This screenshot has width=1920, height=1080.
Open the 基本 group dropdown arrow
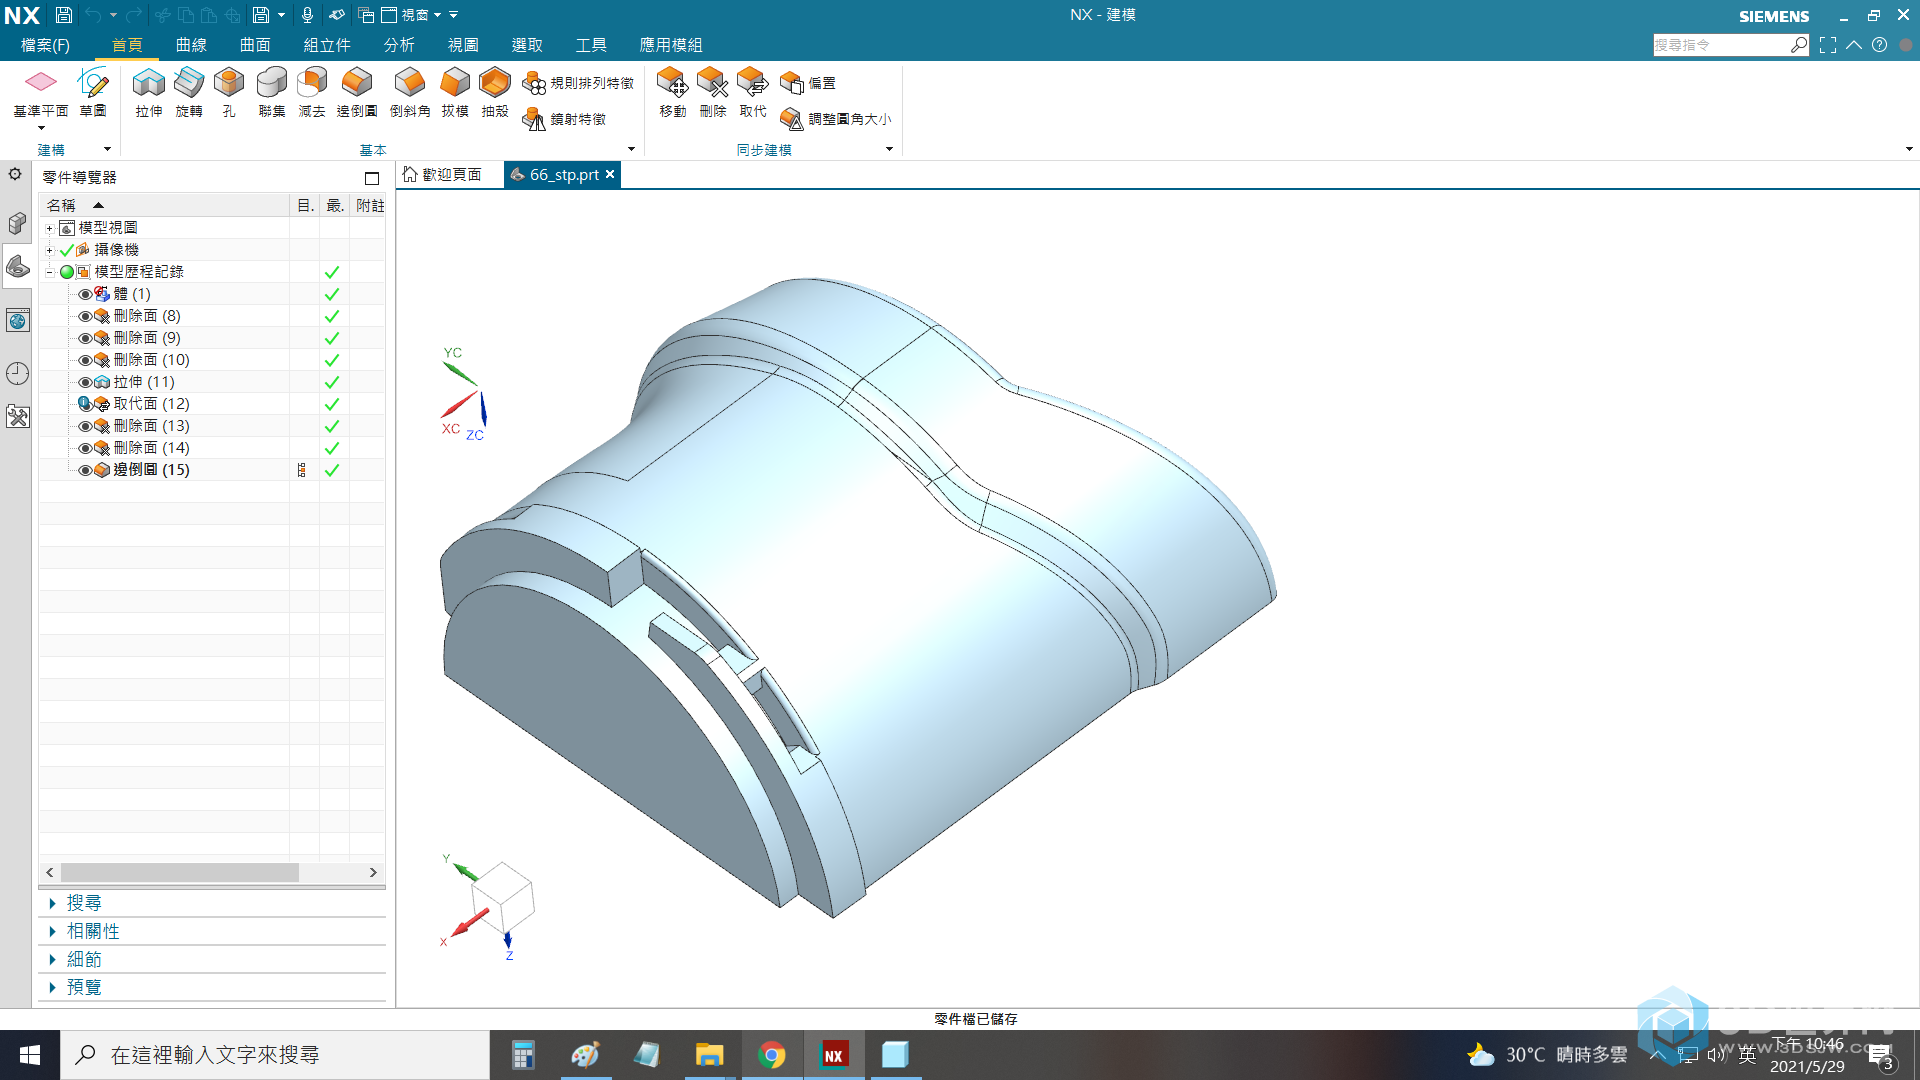pos(631,149)
